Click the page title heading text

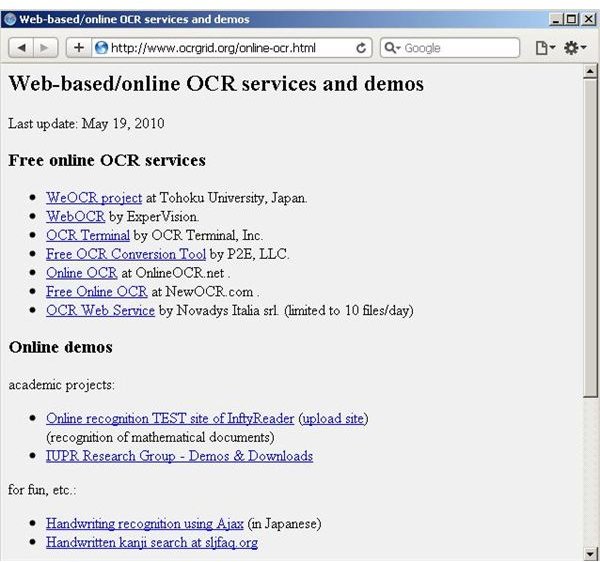click(x=216, y=84)
